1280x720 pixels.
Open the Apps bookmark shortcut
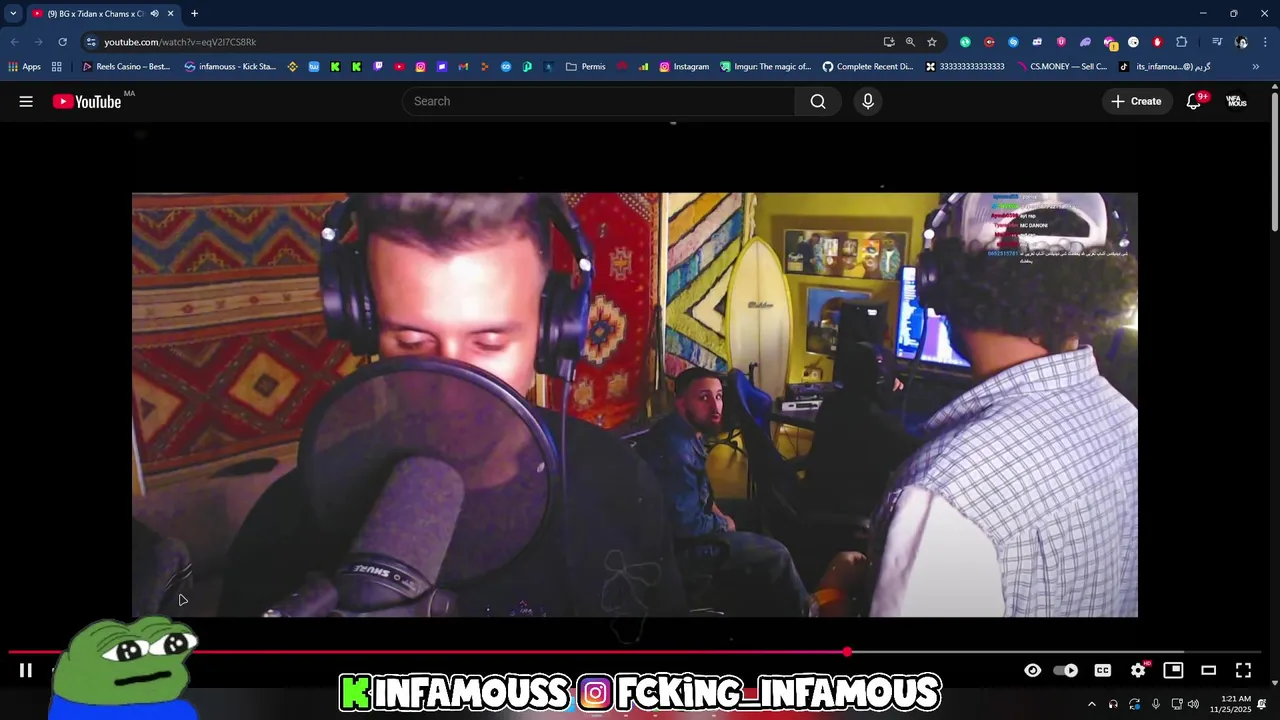[24, 67]
